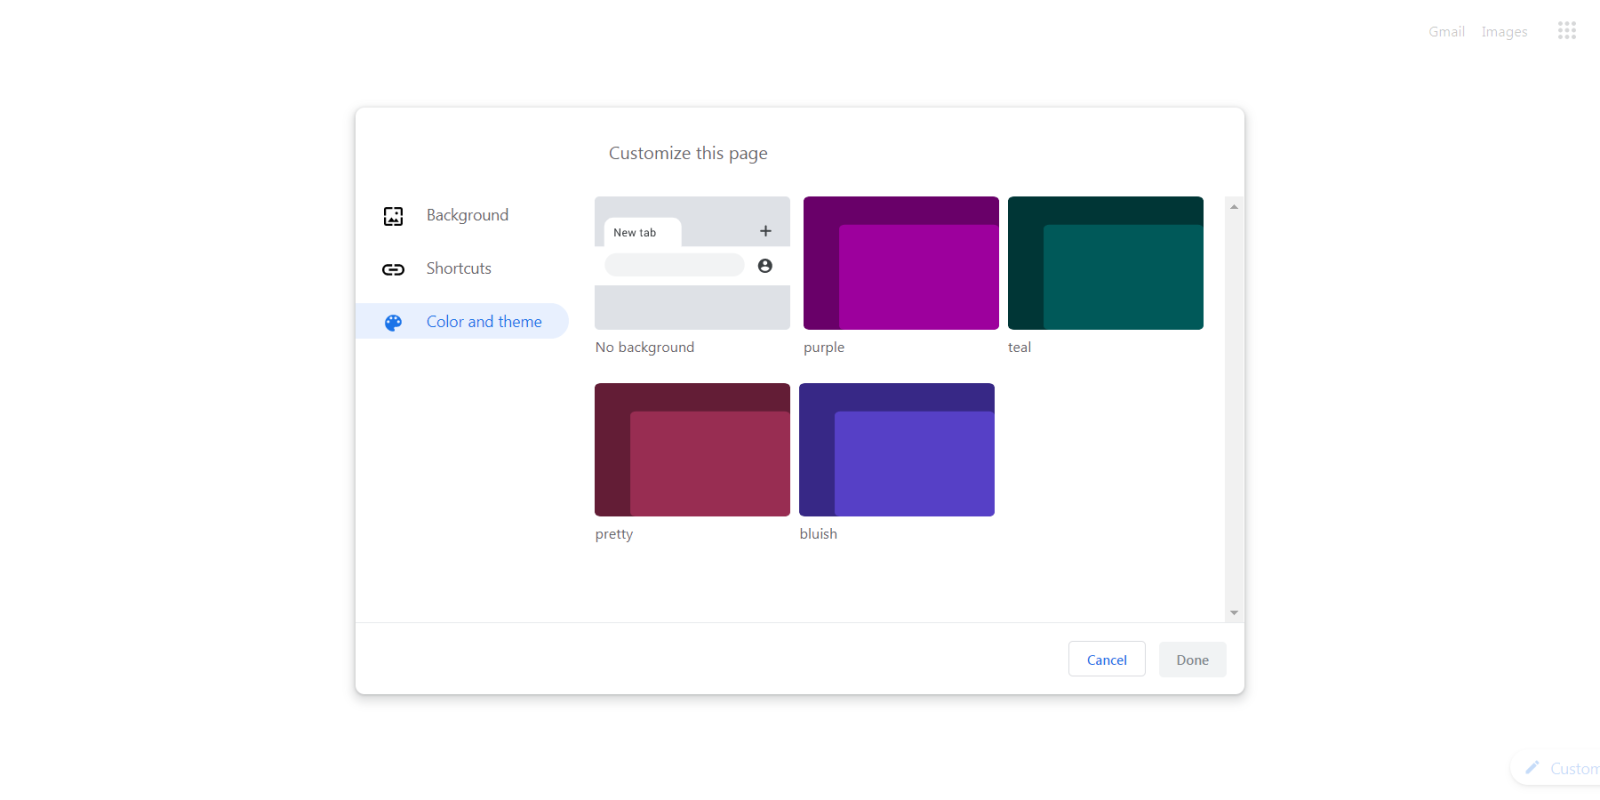Screen dimensions: 1600x800
Task: Open the Shortcuts menu item
Action: [x=458, y=268]
